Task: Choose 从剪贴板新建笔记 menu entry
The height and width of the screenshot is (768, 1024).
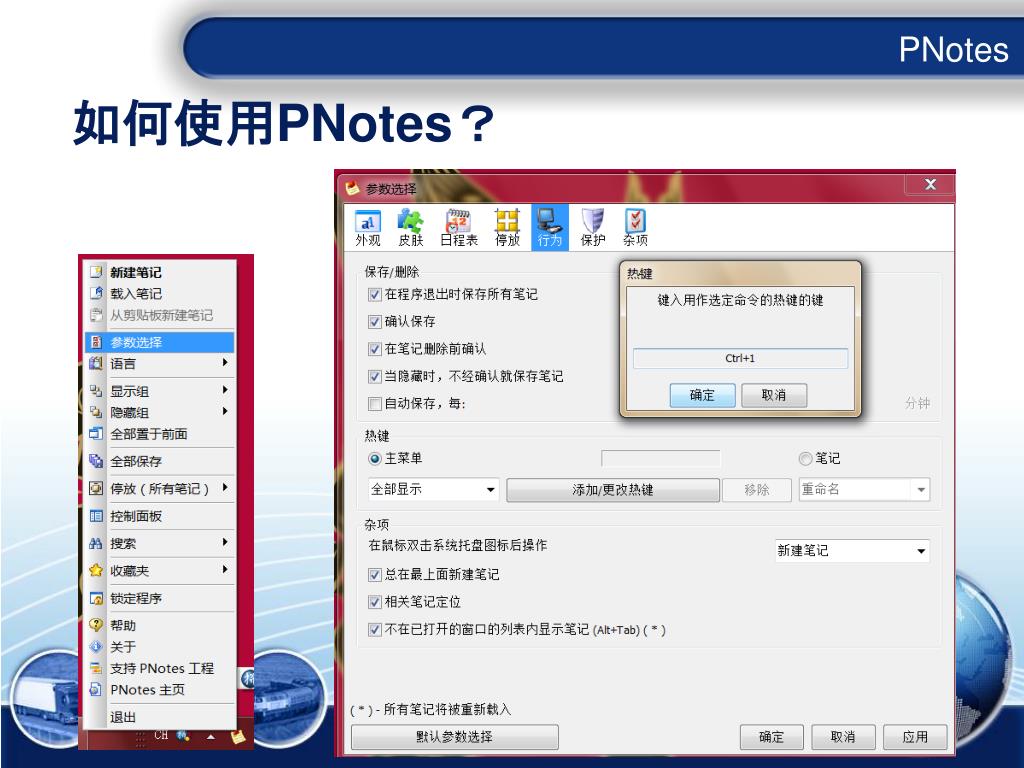Action: [x=160, y=315]
